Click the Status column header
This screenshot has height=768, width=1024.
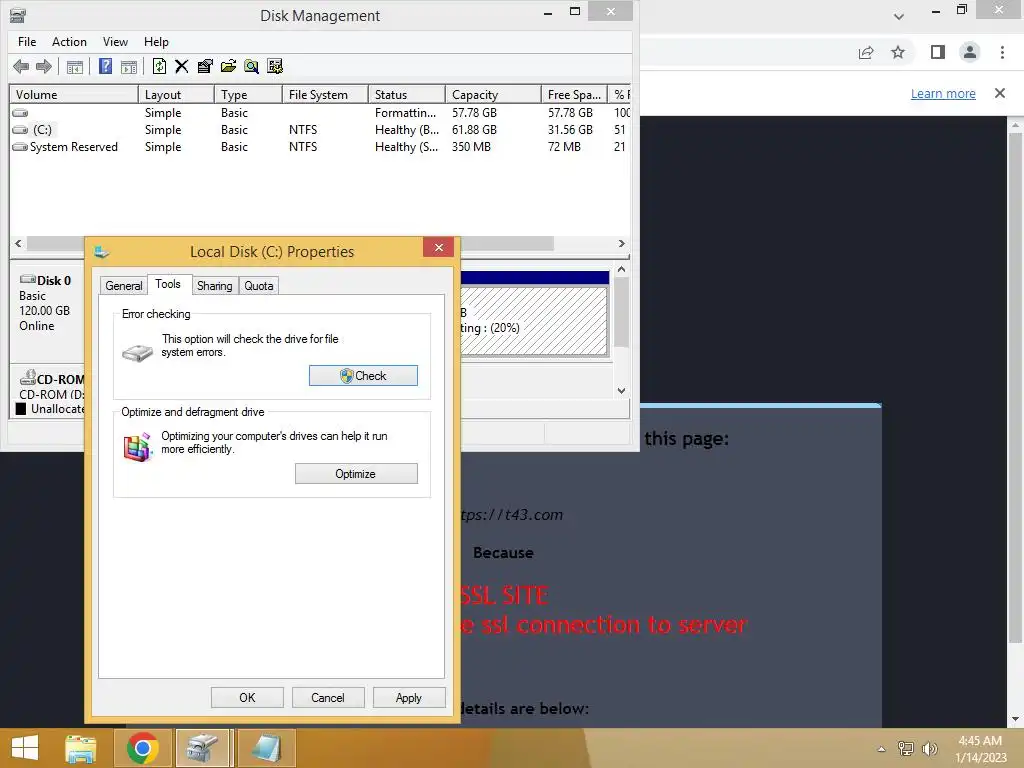407,95
